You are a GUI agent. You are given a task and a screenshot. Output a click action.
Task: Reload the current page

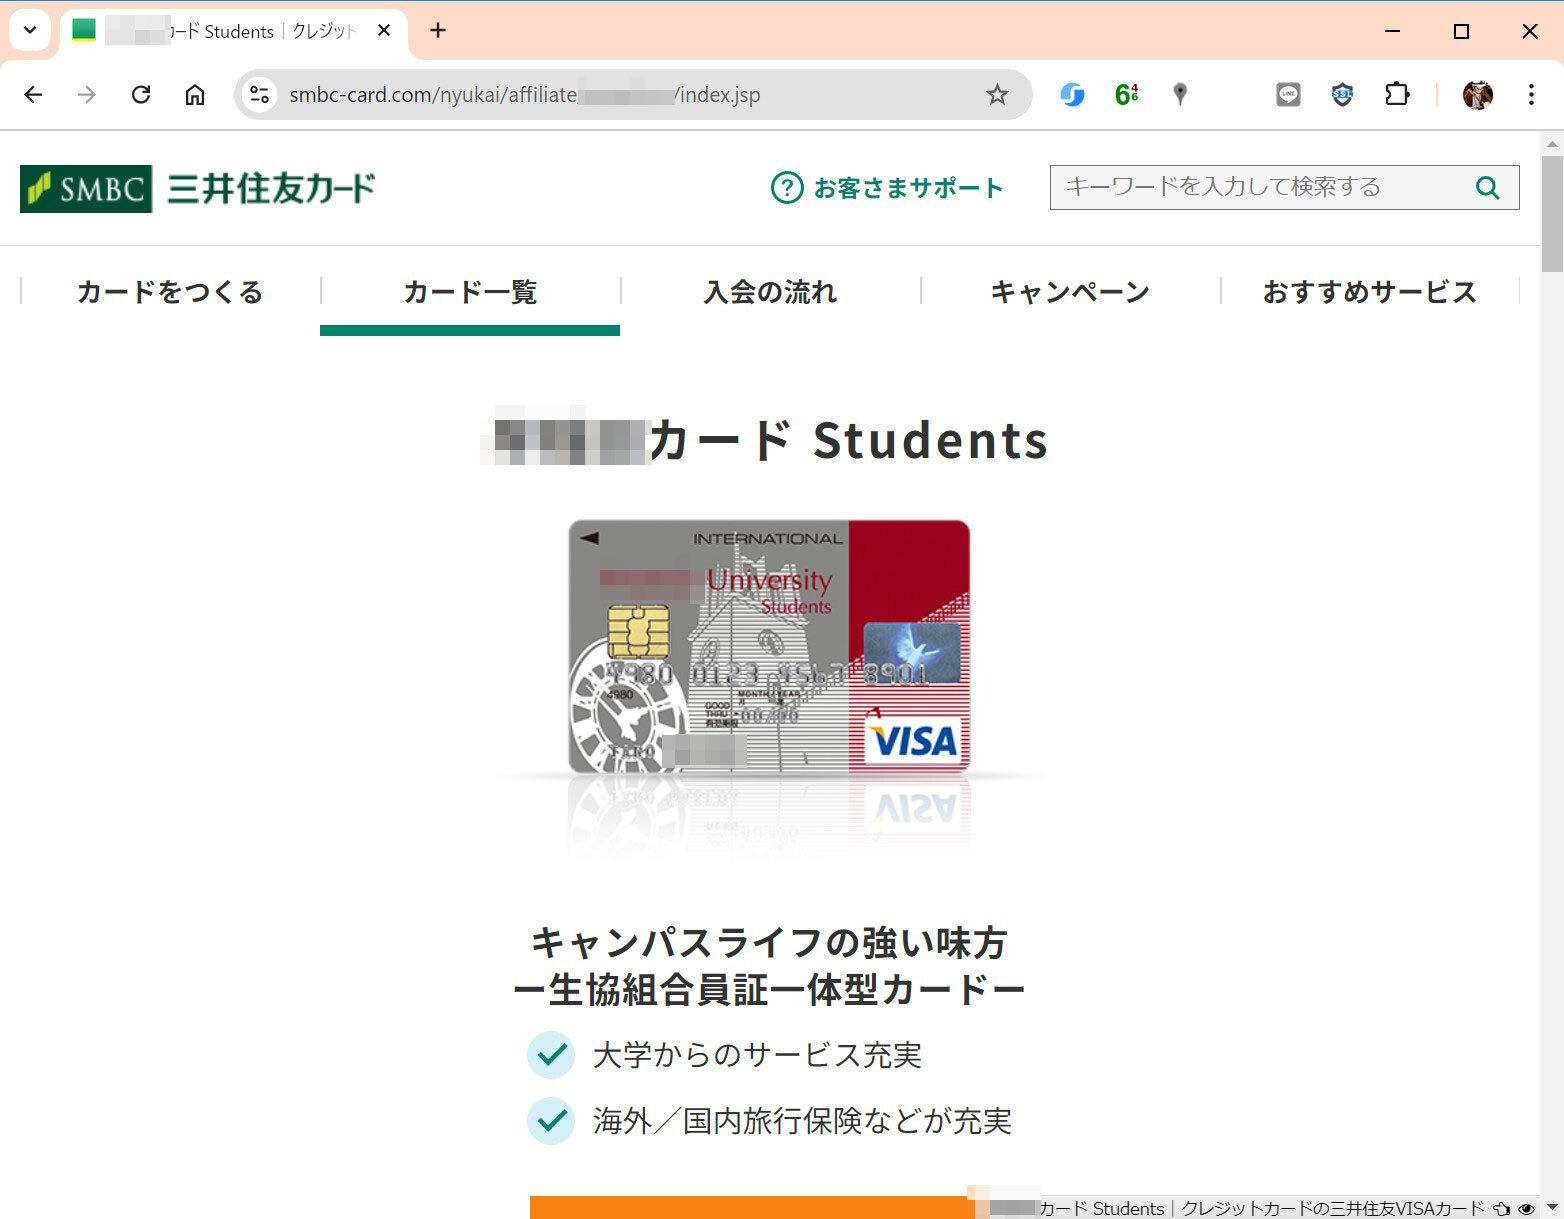pos(141,95)
